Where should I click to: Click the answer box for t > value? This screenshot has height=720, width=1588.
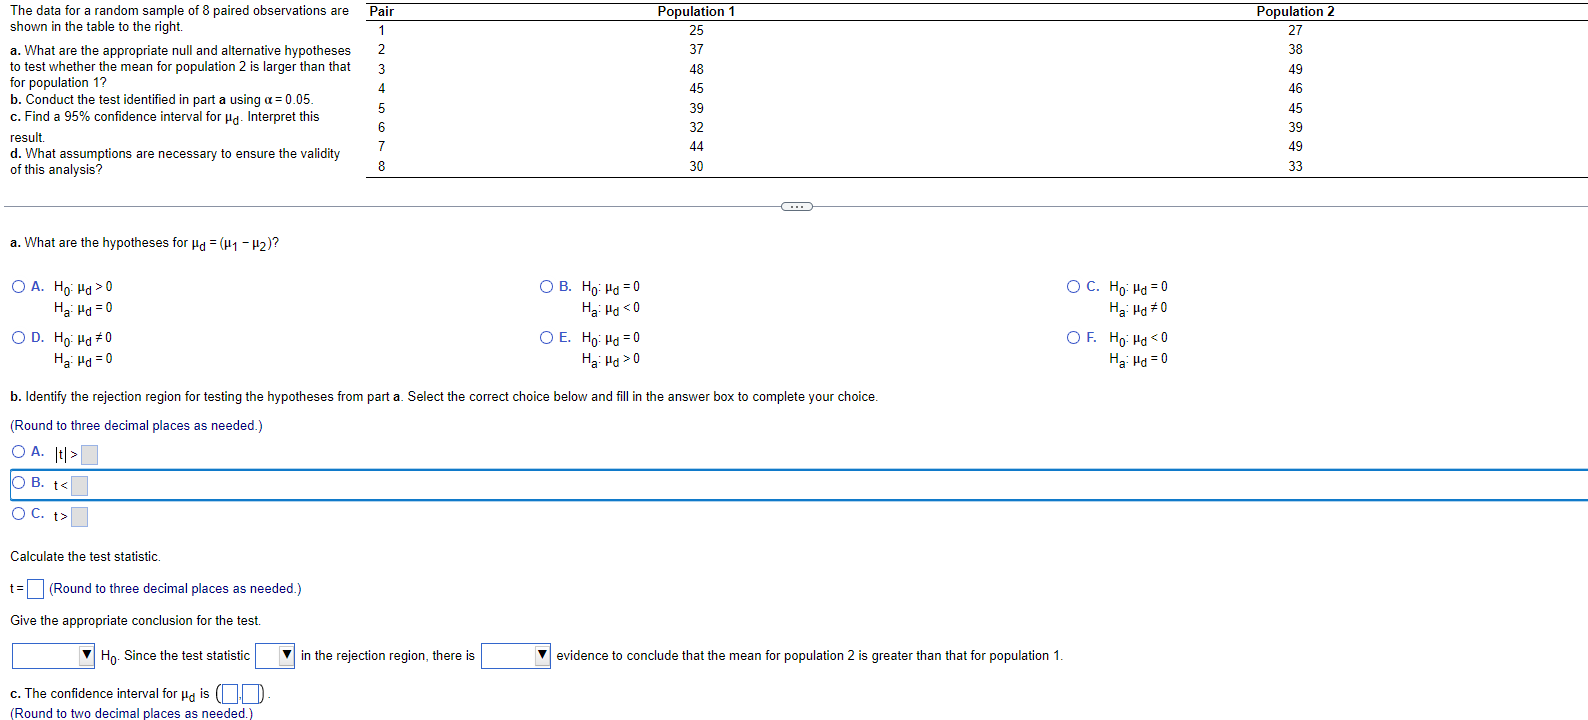coord(80,517)
